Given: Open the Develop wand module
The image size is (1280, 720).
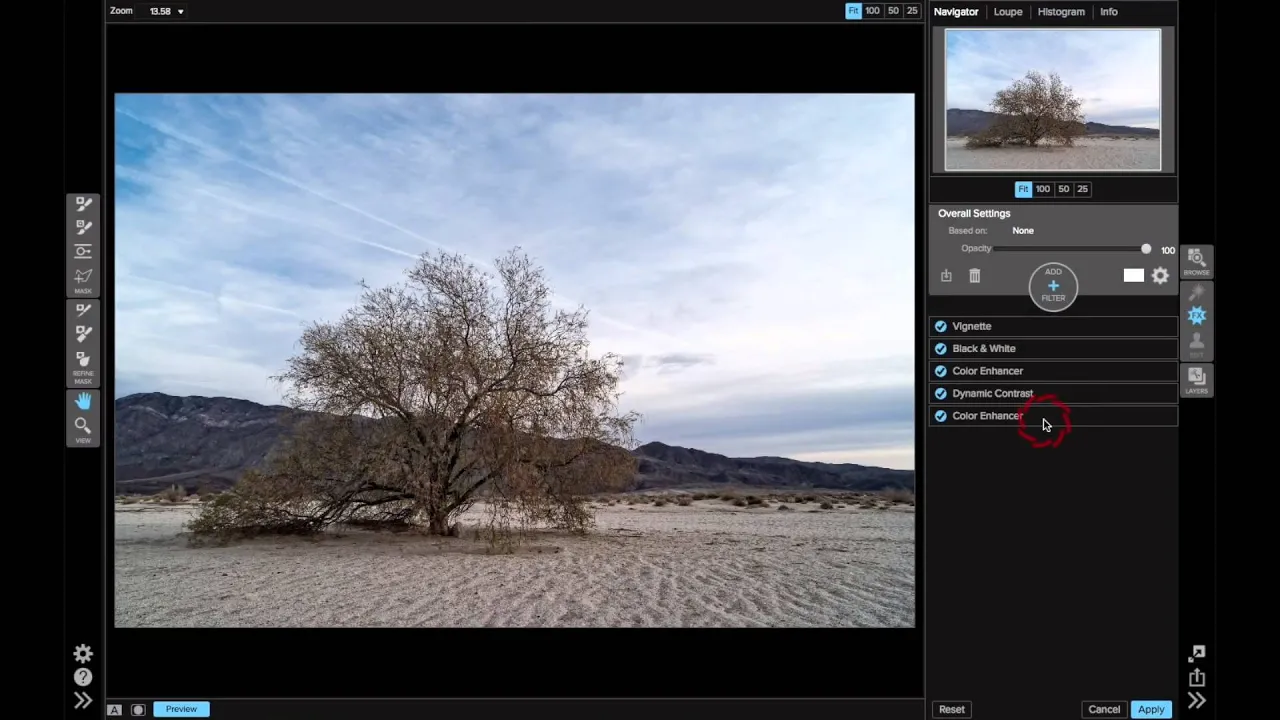Looking at the screenshot, I should click(1196, 293).
